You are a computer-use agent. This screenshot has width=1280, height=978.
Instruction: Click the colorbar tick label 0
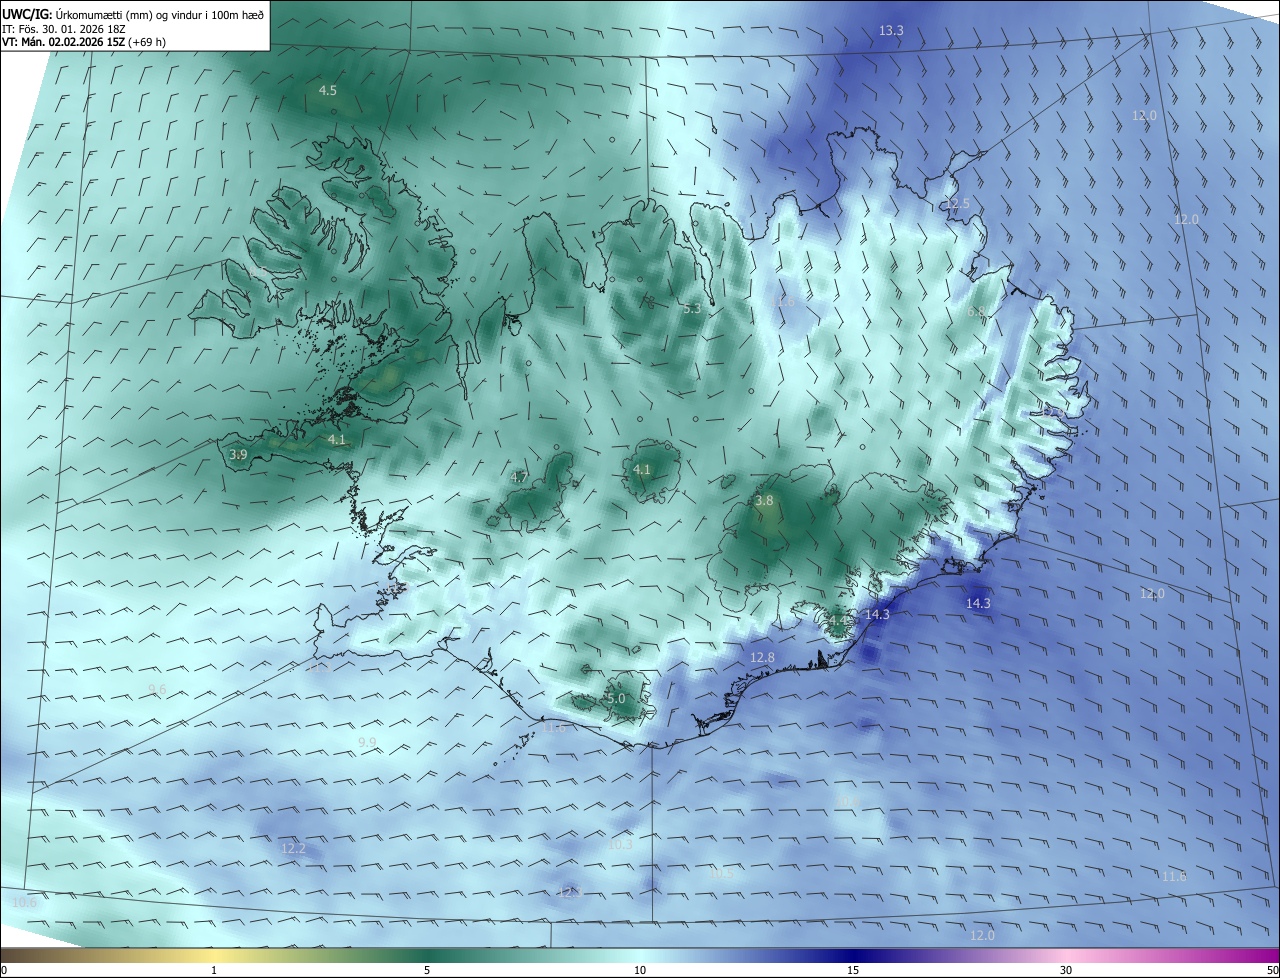4,970
